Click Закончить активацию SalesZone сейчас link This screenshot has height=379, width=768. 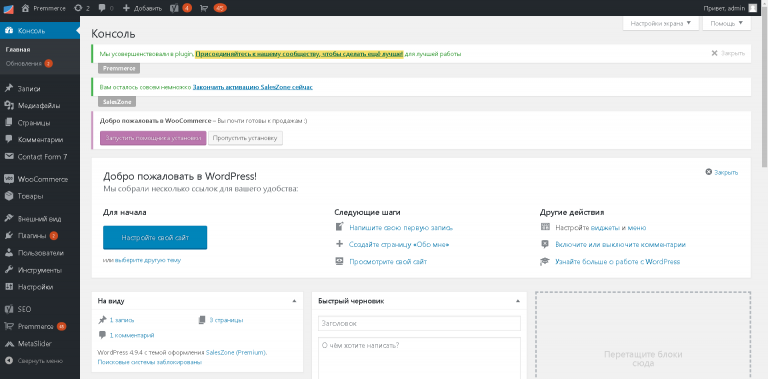[253, 87]
